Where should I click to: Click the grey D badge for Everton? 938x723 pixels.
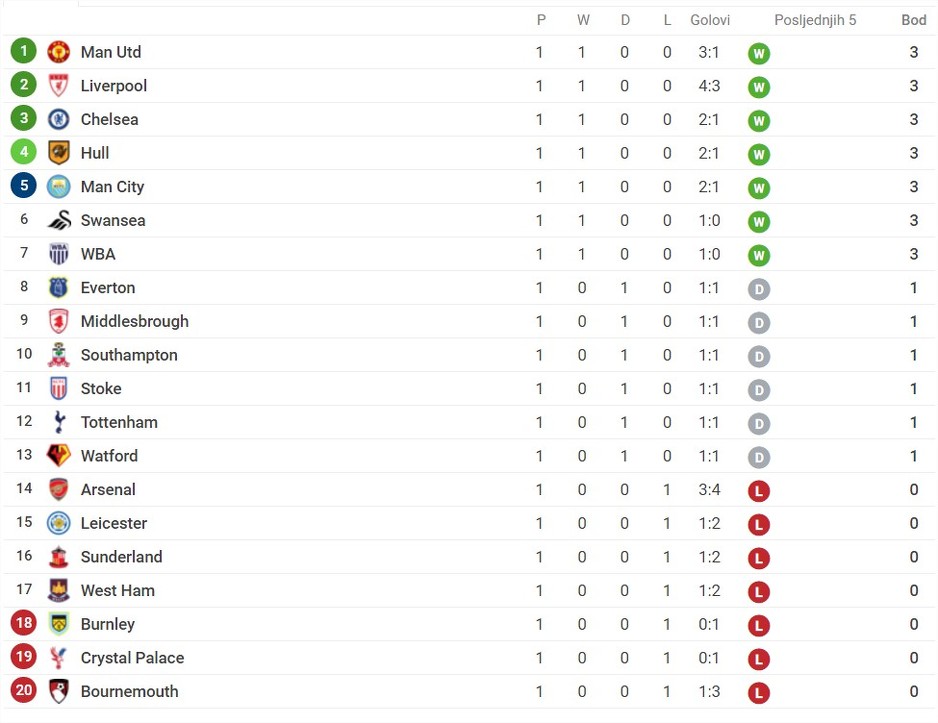pos(759,289)
